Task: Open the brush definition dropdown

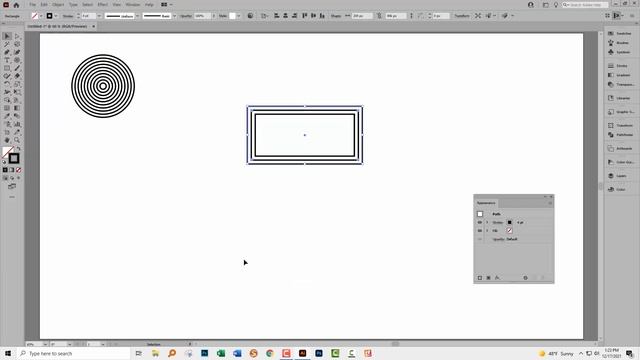Action: [x=174, y=16]
